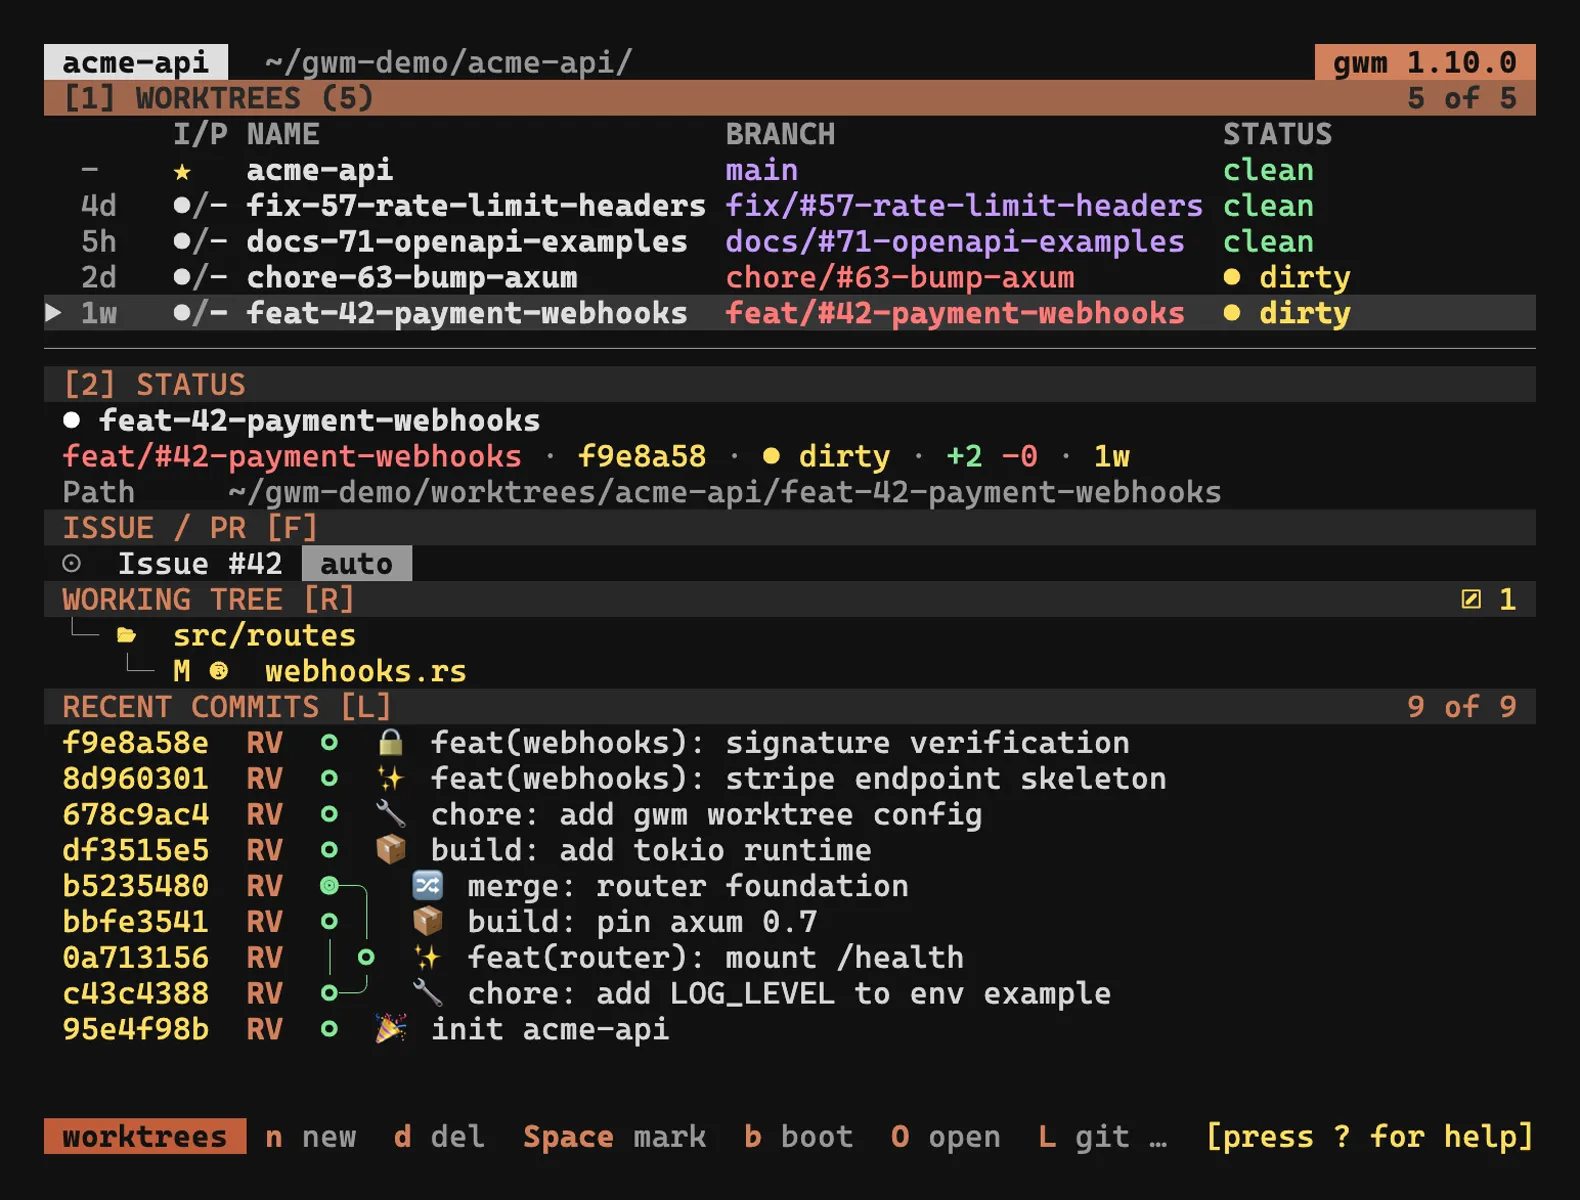Focus the [2] STATUS panel header

790,384
